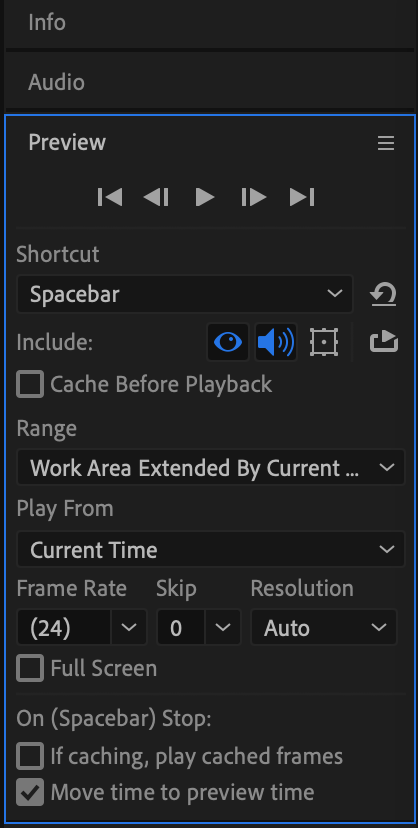Reset shortcut settings with the reset icon
Viewport: 418px width, 828px height.
click(383, 294)
